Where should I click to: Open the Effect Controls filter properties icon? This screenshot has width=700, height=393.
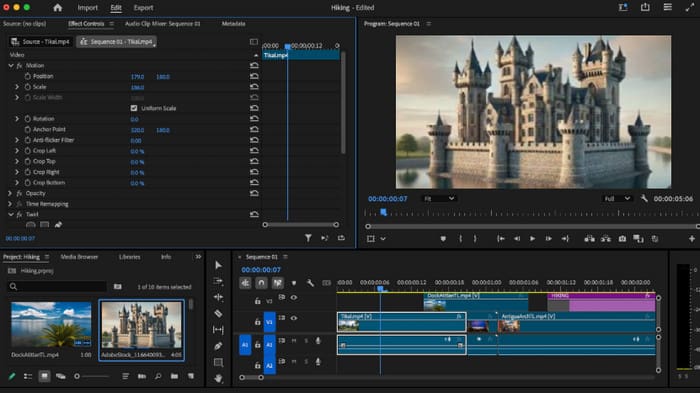tap(308, 238)
